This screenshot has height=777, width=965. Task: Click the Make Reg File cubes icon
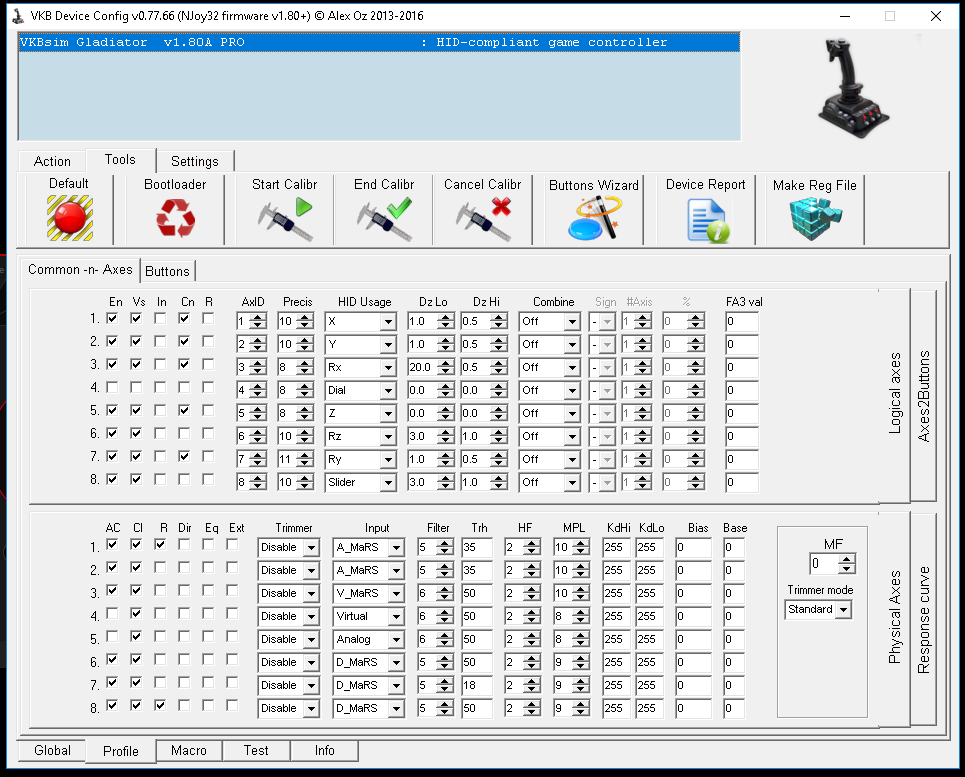815,218
